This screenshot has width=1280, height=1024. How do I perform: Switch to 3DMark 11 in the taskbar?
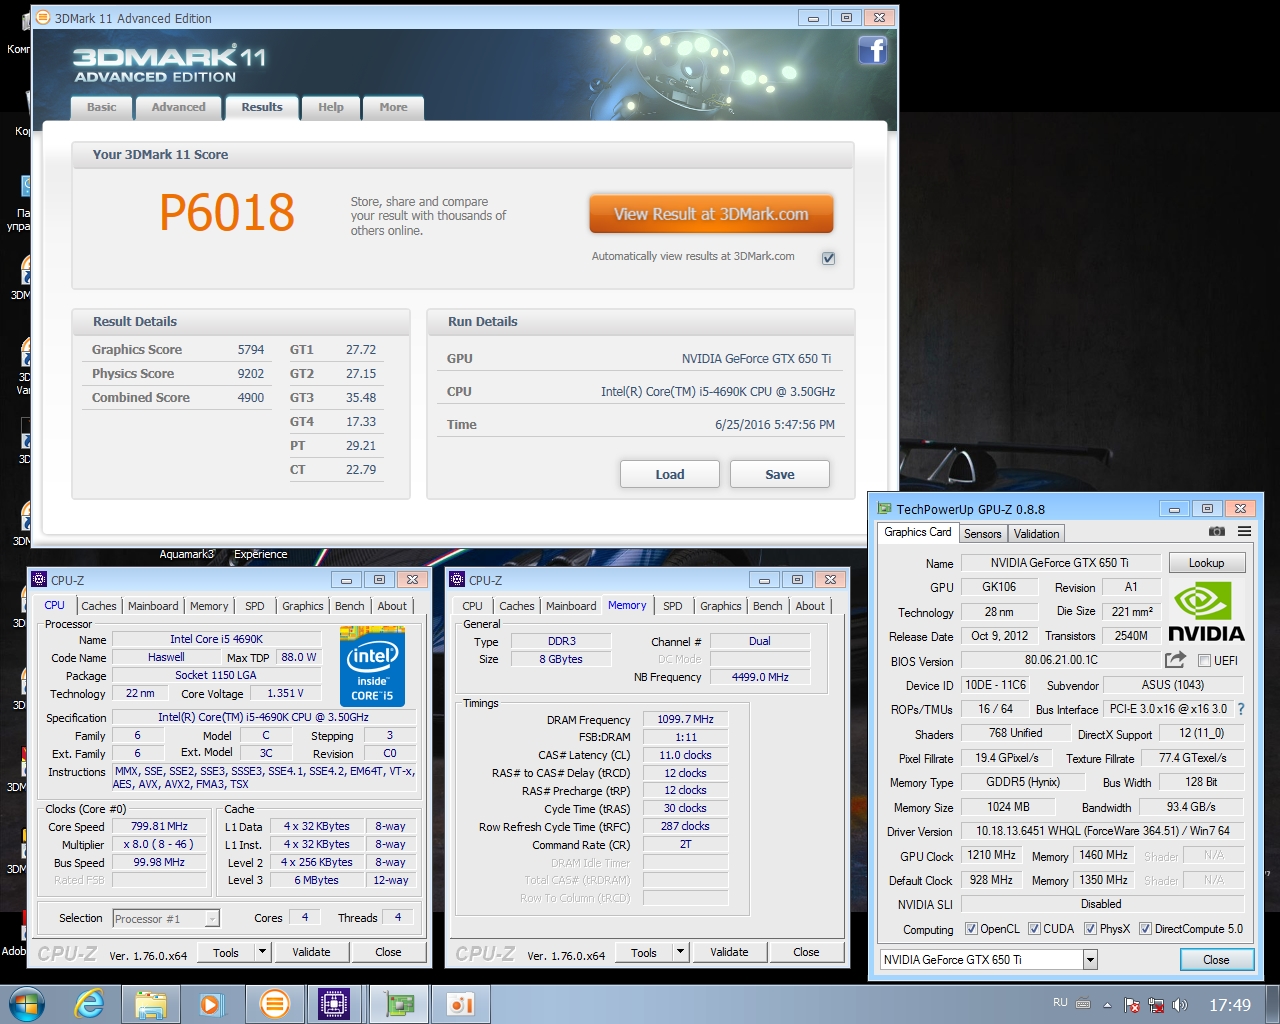274,1004
